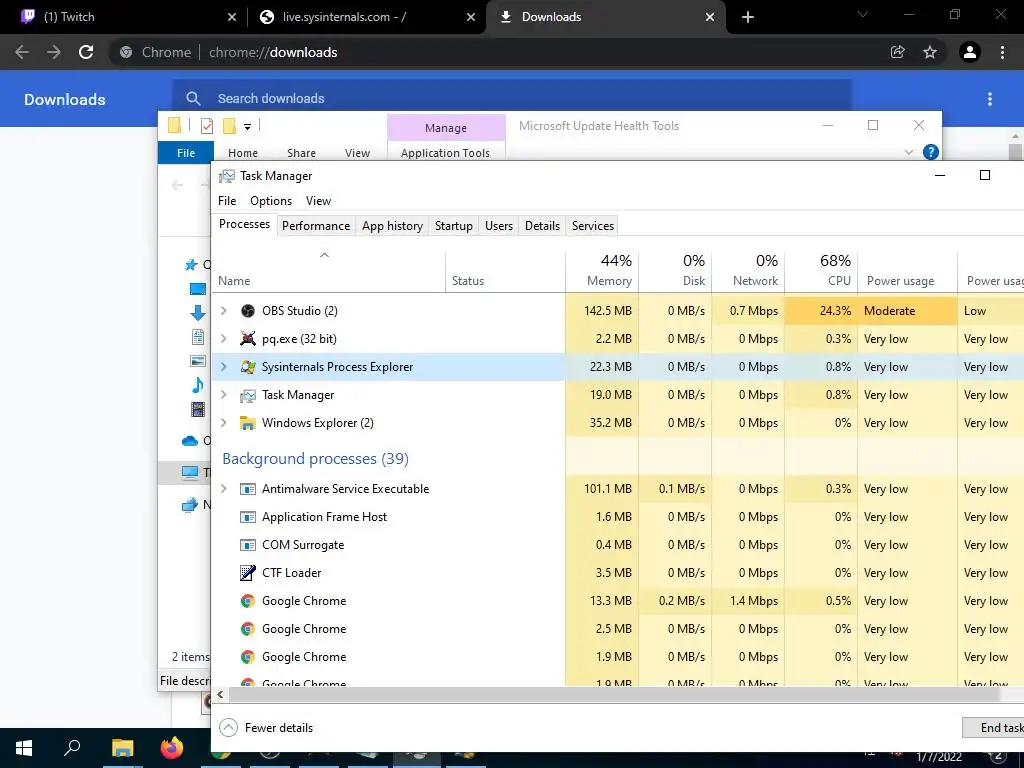The image size is (1024, 768).
Task: Open the Explorer Share ribbon tab
Action: point(301,153)
